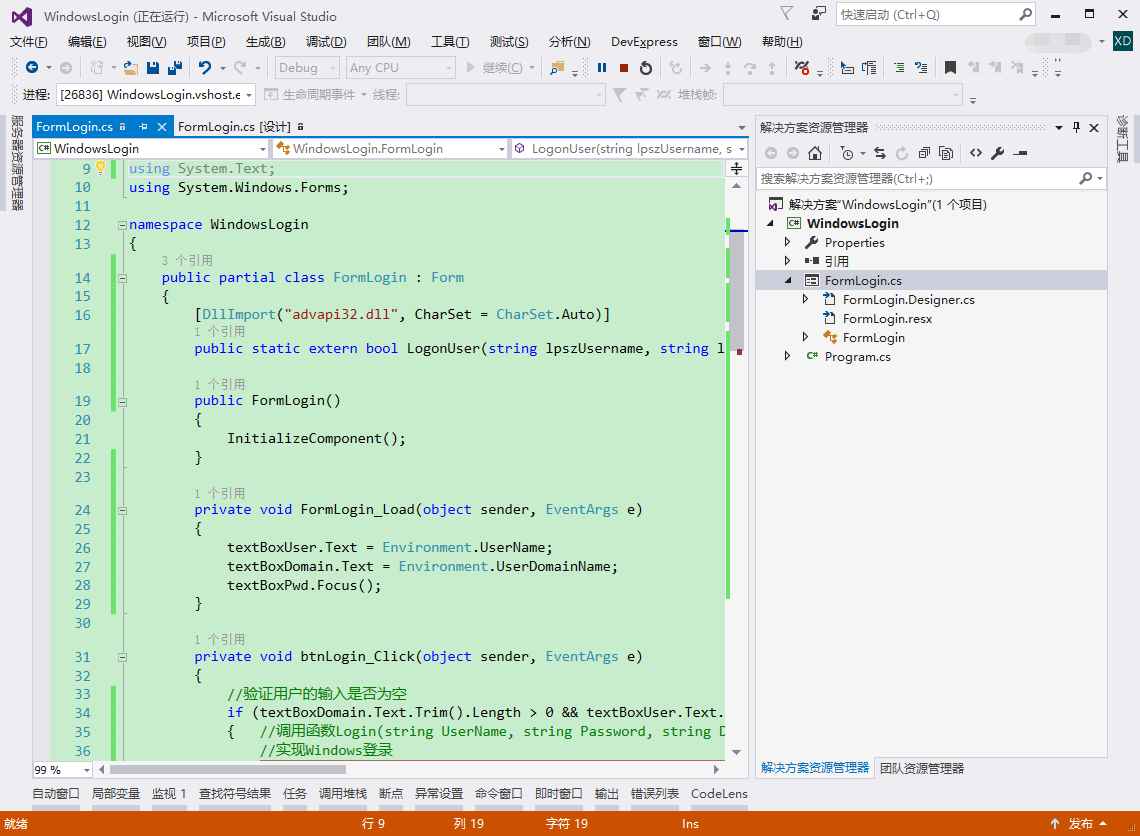This screenshot has width=1140, height=836.
Task: Click the 3 个引用 CodeLens link above FormLogin class
Action: (187, 260)
